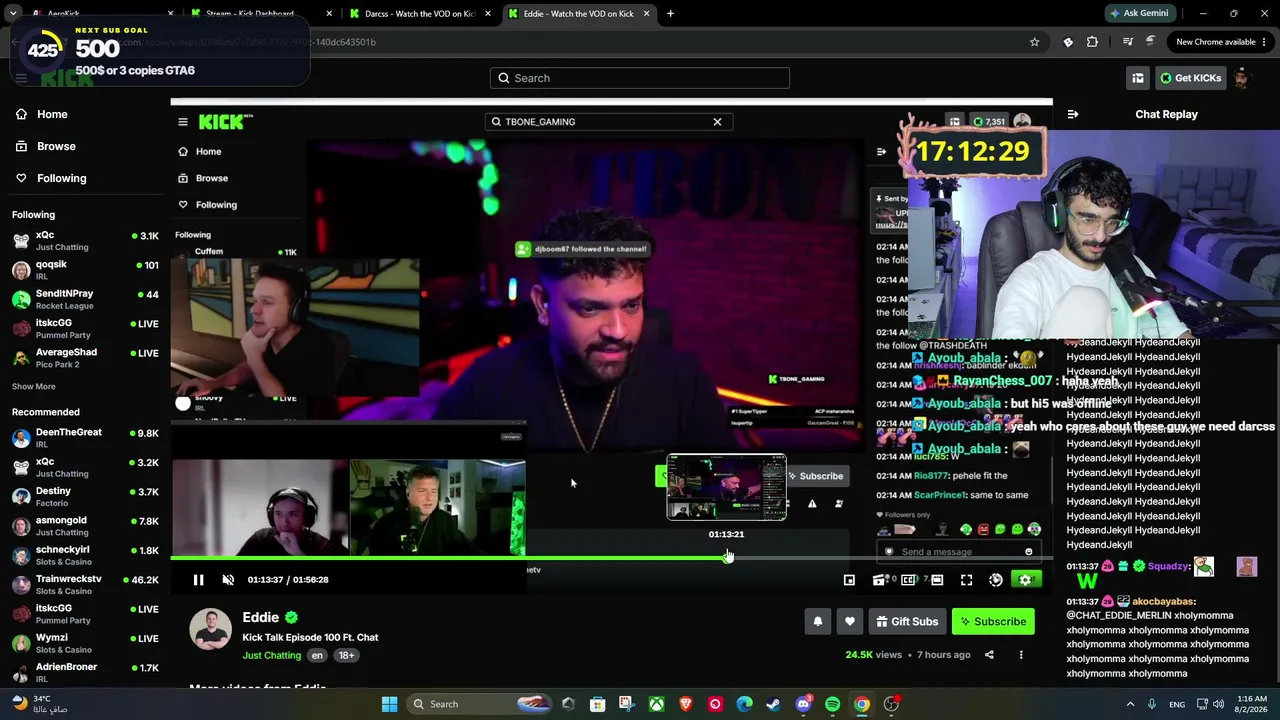Open Chrome extensions puzzle menu
This screenshot has height=720, width=1280.
pyautogui.click(x=1092, y=42)
